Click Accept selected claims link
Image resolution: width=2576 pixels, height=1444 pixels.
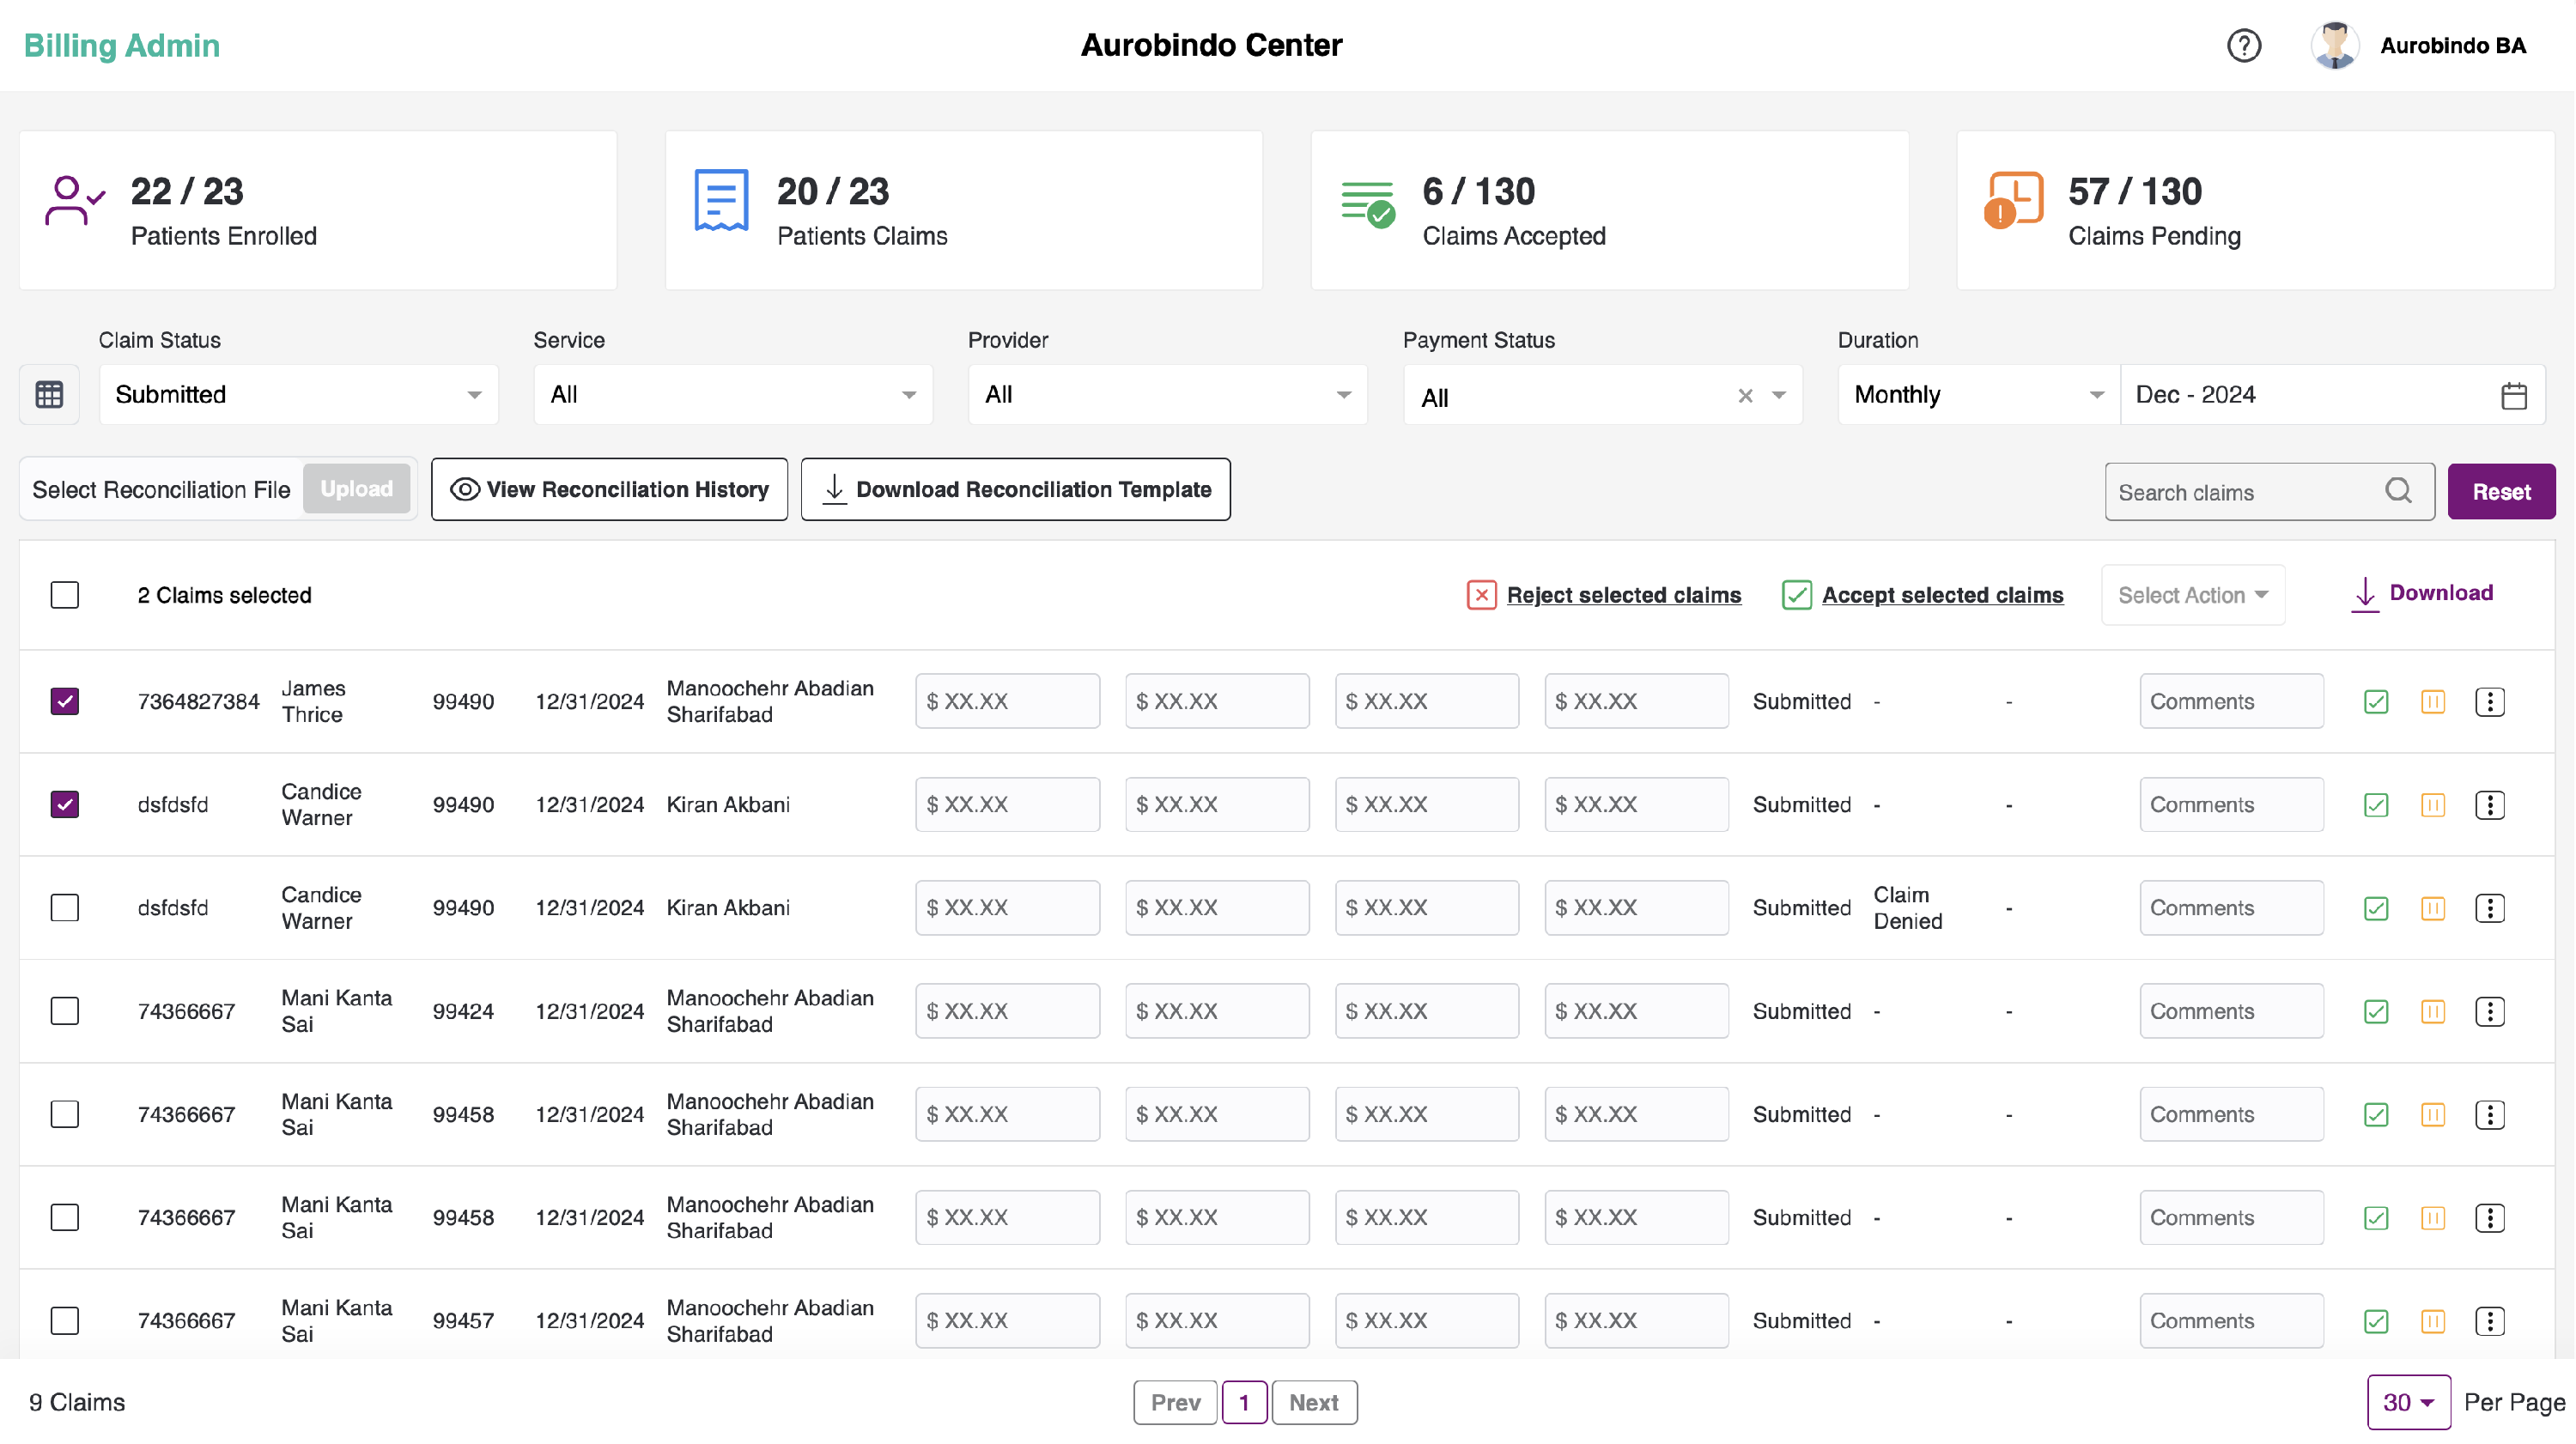(1941, 595)
